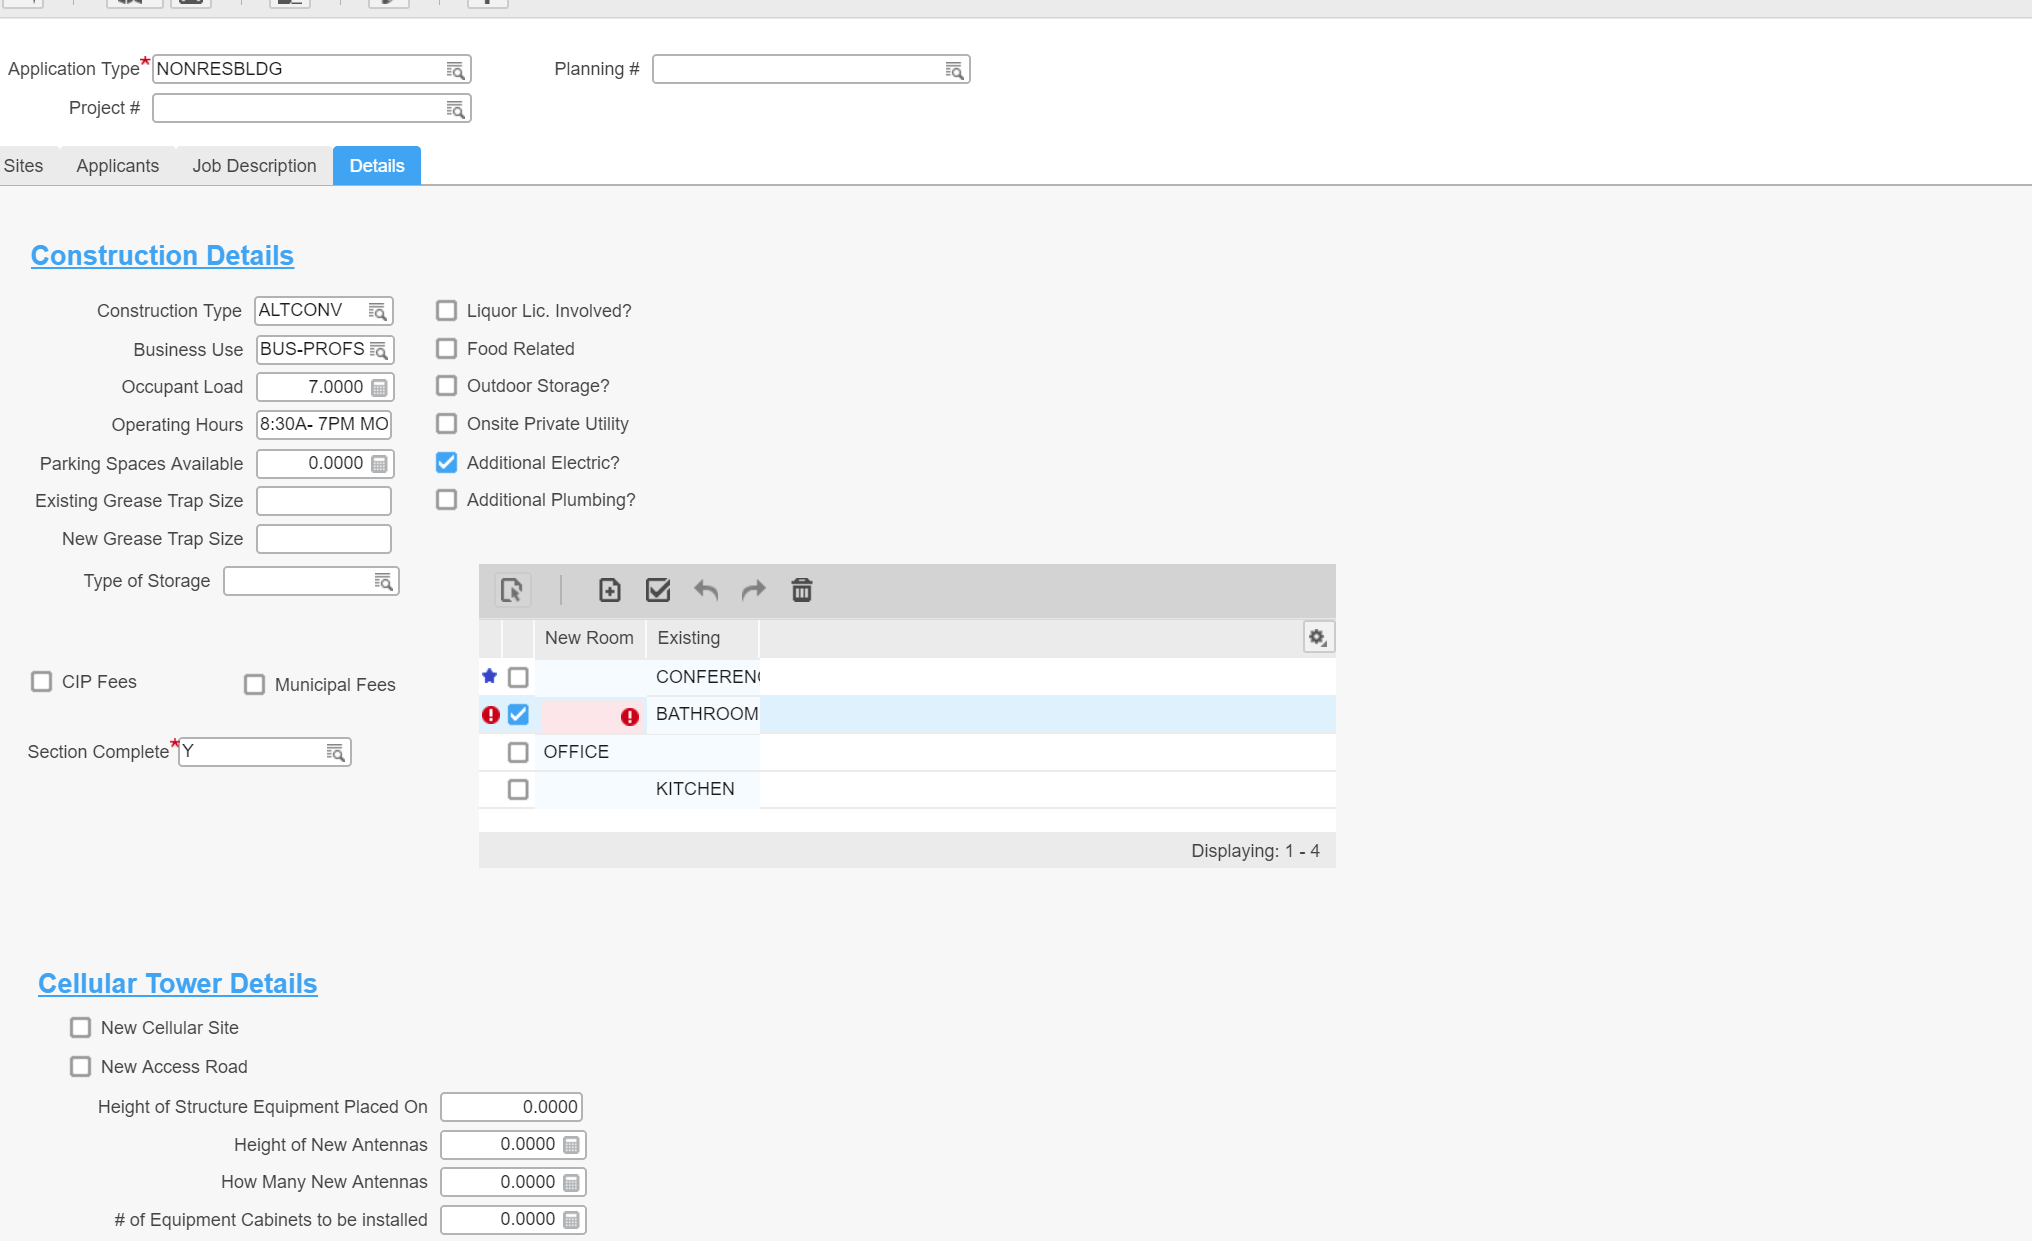The image size is (2032, 1241).
Task: Open the Construction Type lookup
Action: pyautogui.click(x=377, y=311)
